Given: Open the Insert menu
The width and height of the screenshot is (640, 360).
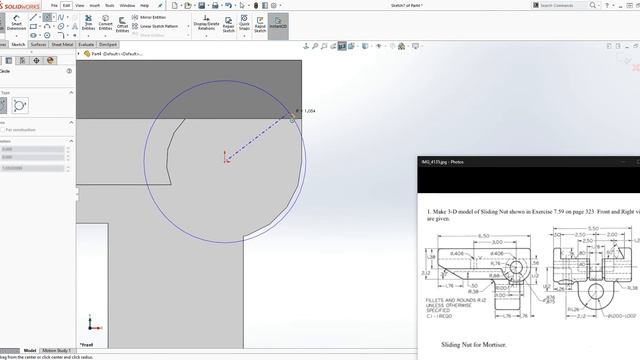Looking at the screenshot, I should pyautogui.click(x=95, y=6).
